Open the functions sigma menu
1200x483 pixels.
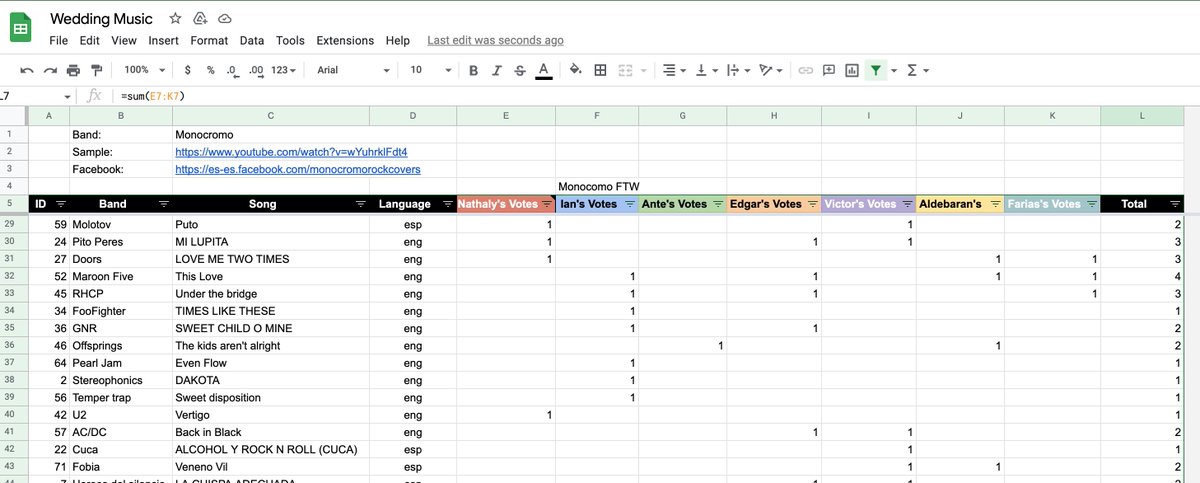(x=917, y=70)
